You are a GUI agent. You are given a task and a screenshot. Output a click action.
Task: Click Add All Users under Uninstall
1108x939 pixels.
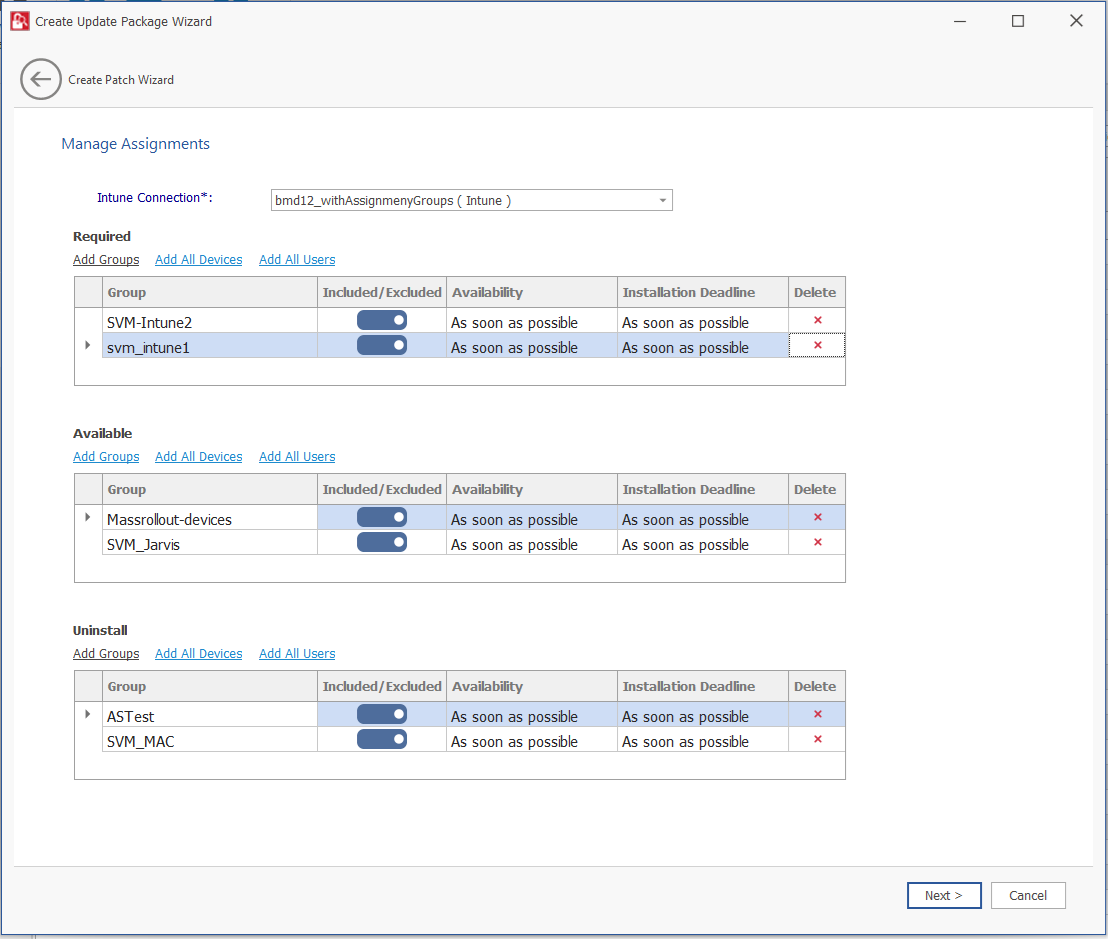(297, 654)
